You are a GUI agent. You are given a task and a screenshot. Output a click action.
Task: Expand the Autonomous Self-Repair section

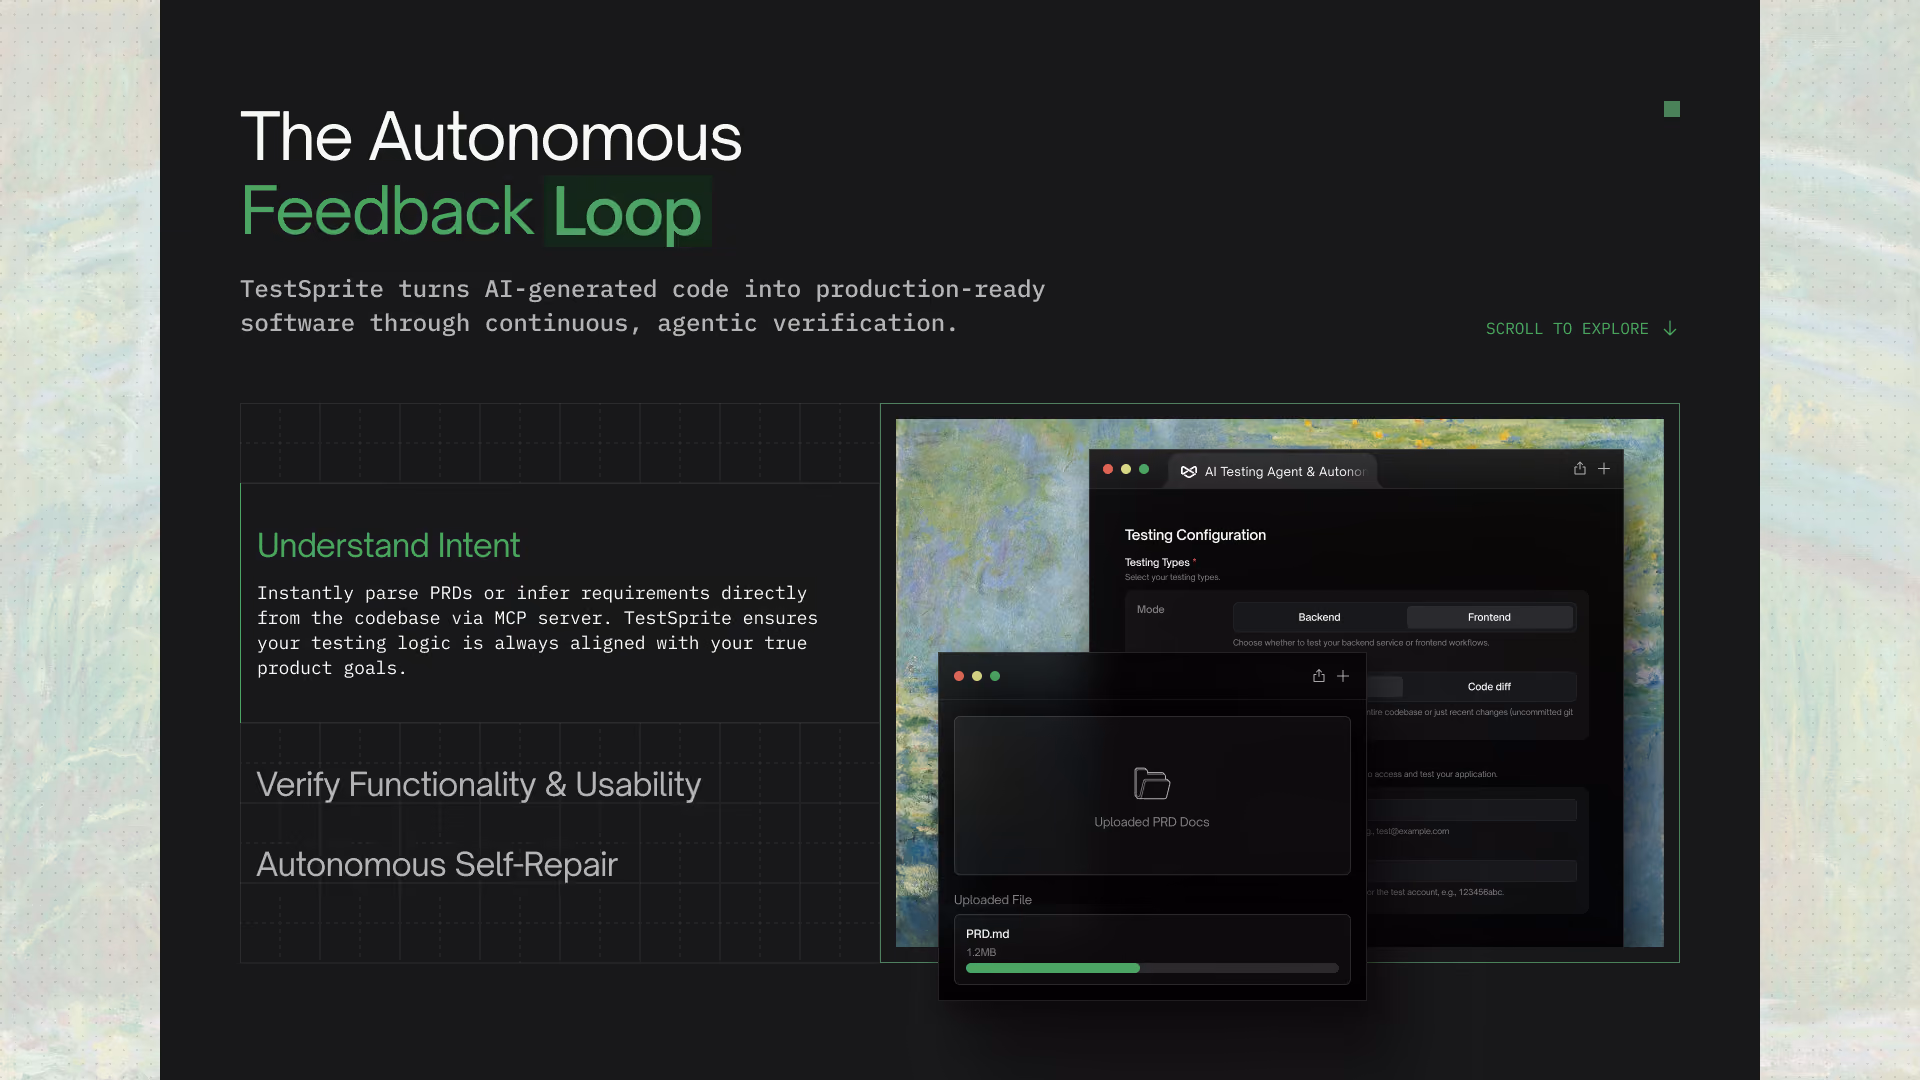click(437, 864)
